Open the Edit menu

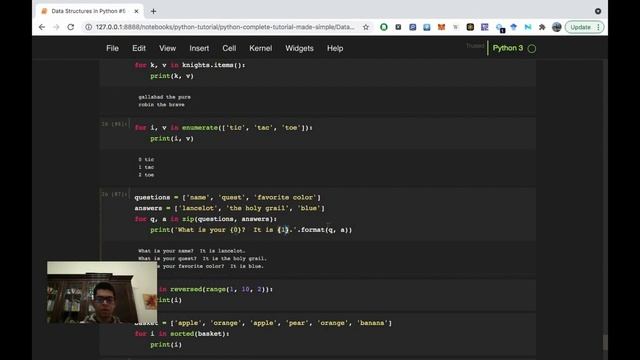(139, 48)
